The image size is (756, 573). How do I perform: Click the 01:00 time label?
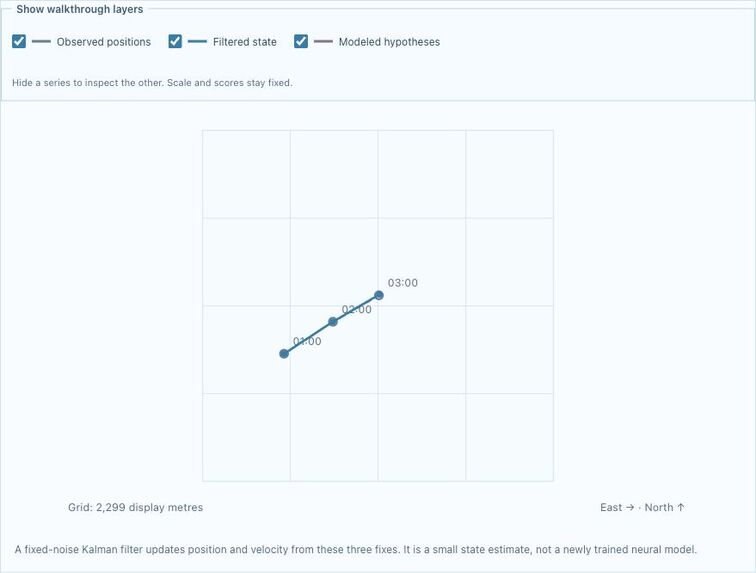(x=307, y=341)
